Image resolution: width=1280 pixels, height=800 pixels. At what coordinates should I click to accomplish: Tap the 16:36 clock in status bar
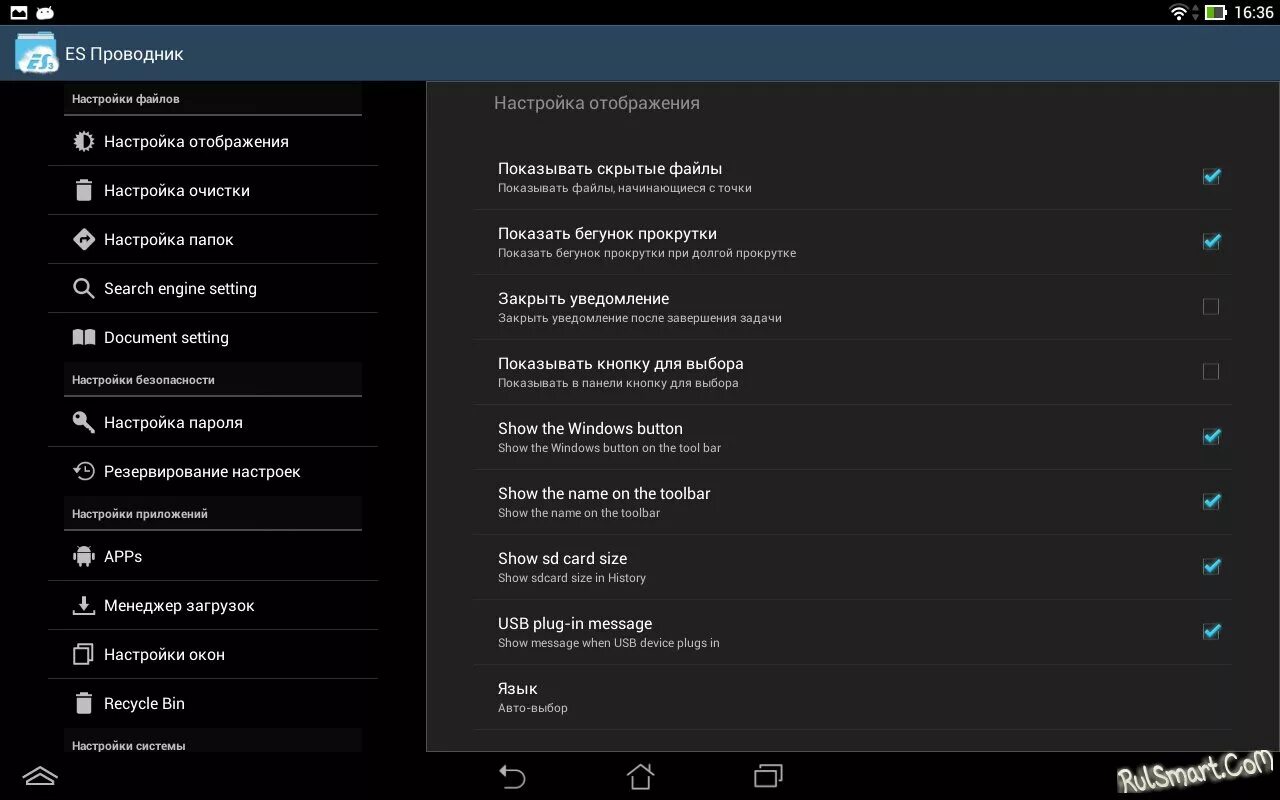[1254, 13]
